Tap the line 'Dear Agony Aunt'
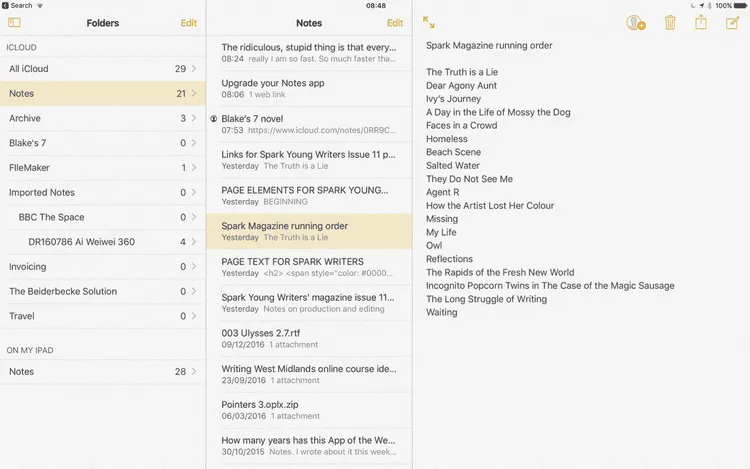 [461, 86]
